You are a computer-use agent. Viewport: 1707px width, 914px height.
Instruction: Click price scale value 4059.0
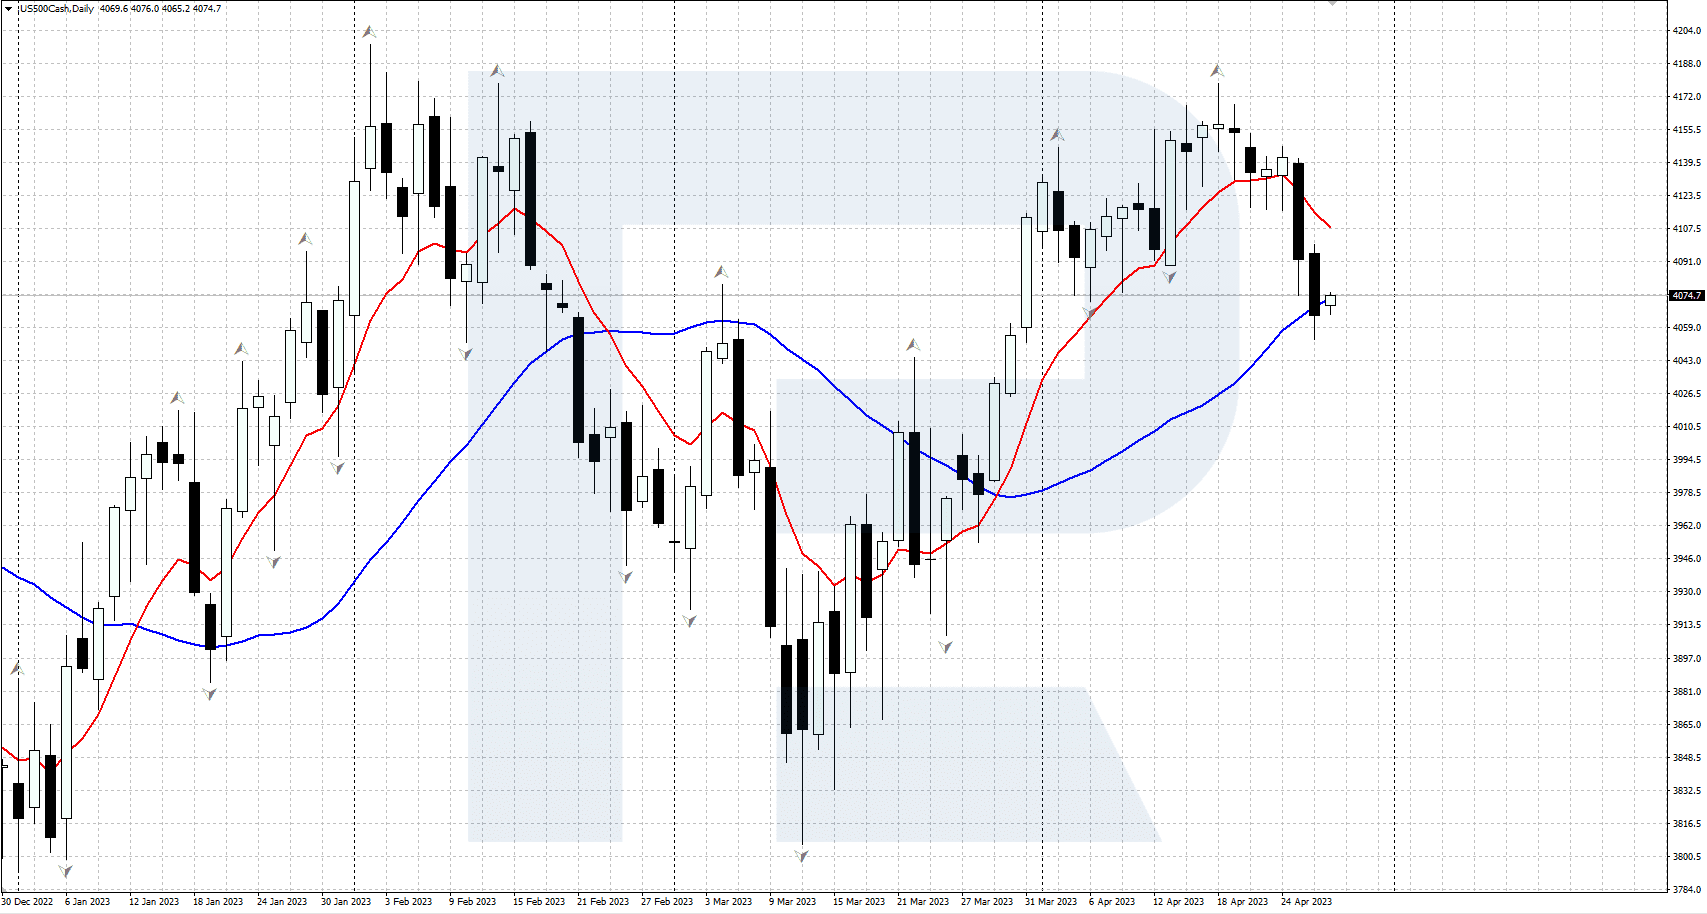[x=1687, y=328]
